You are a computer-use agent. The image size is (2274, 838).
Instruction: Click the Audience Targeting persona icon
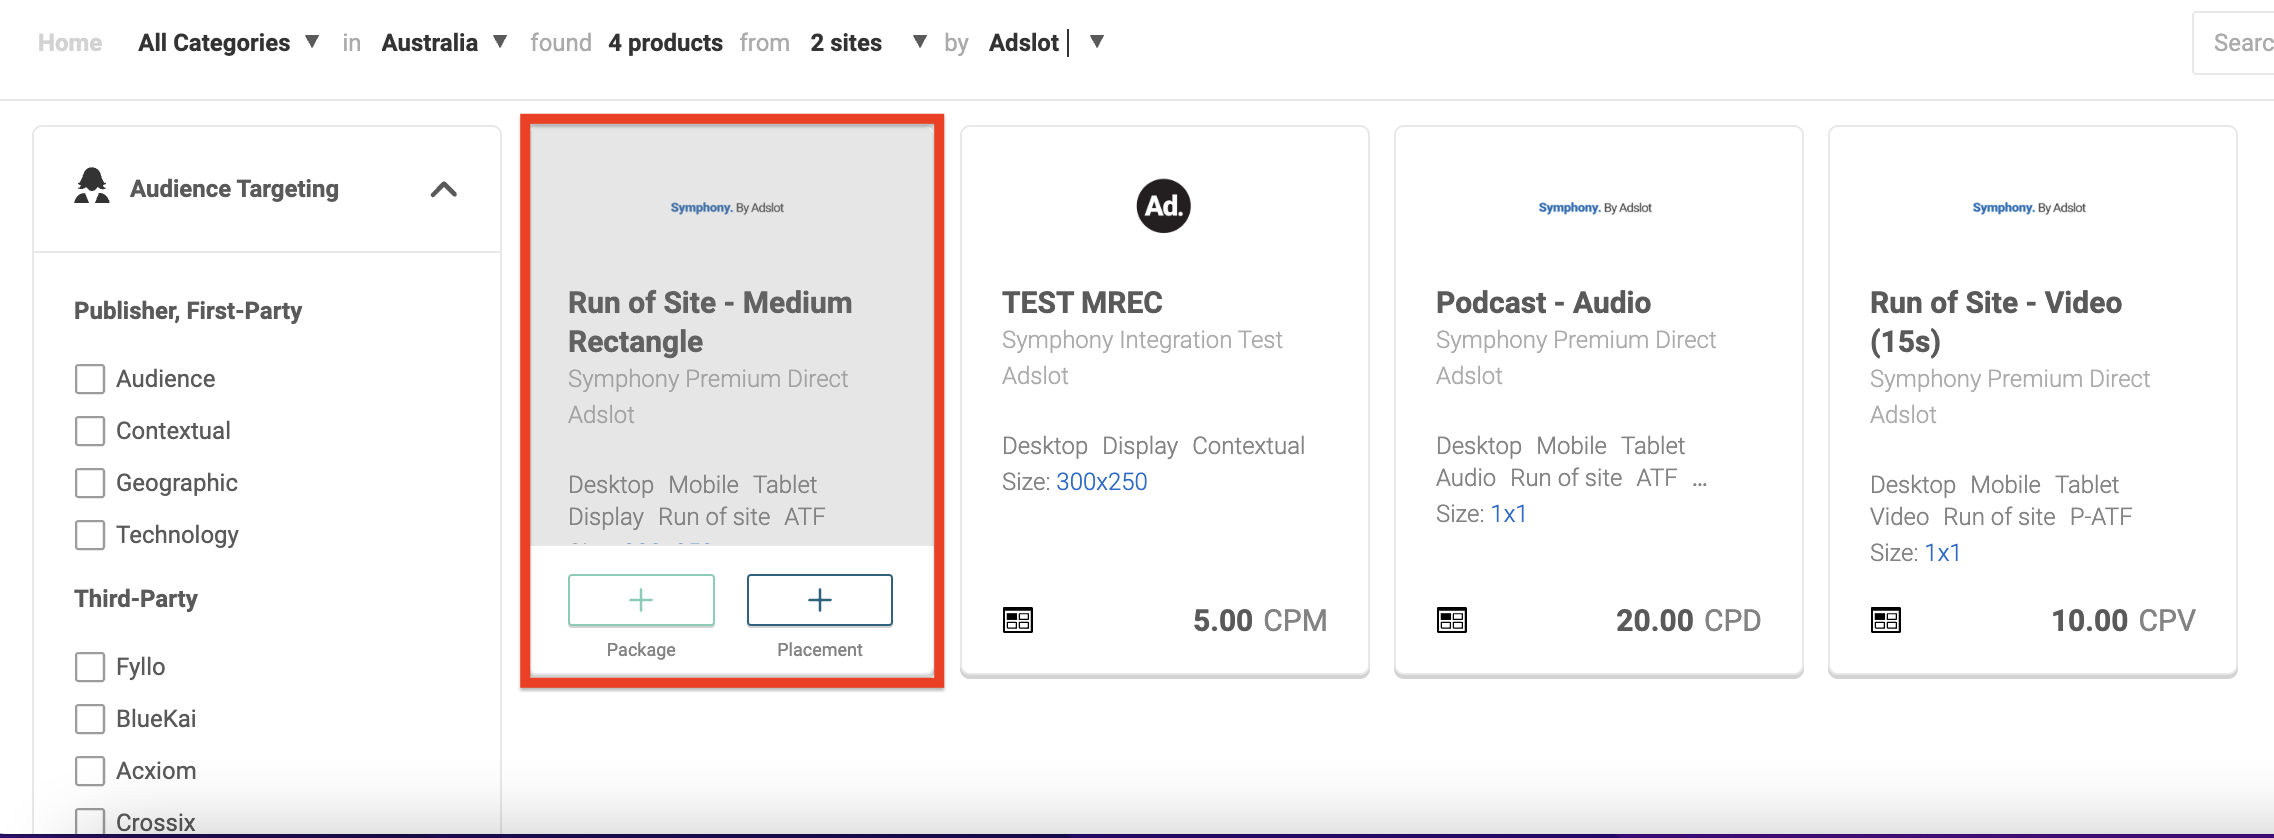[x=92, y=186]
